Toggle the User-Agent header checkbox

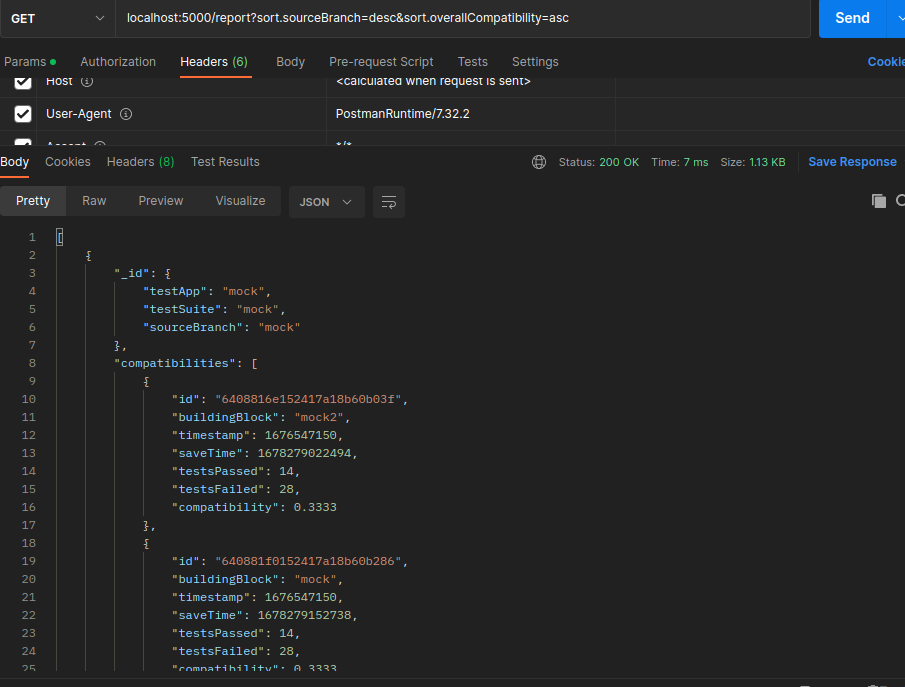pyautogui.click(x=23, y=114)
